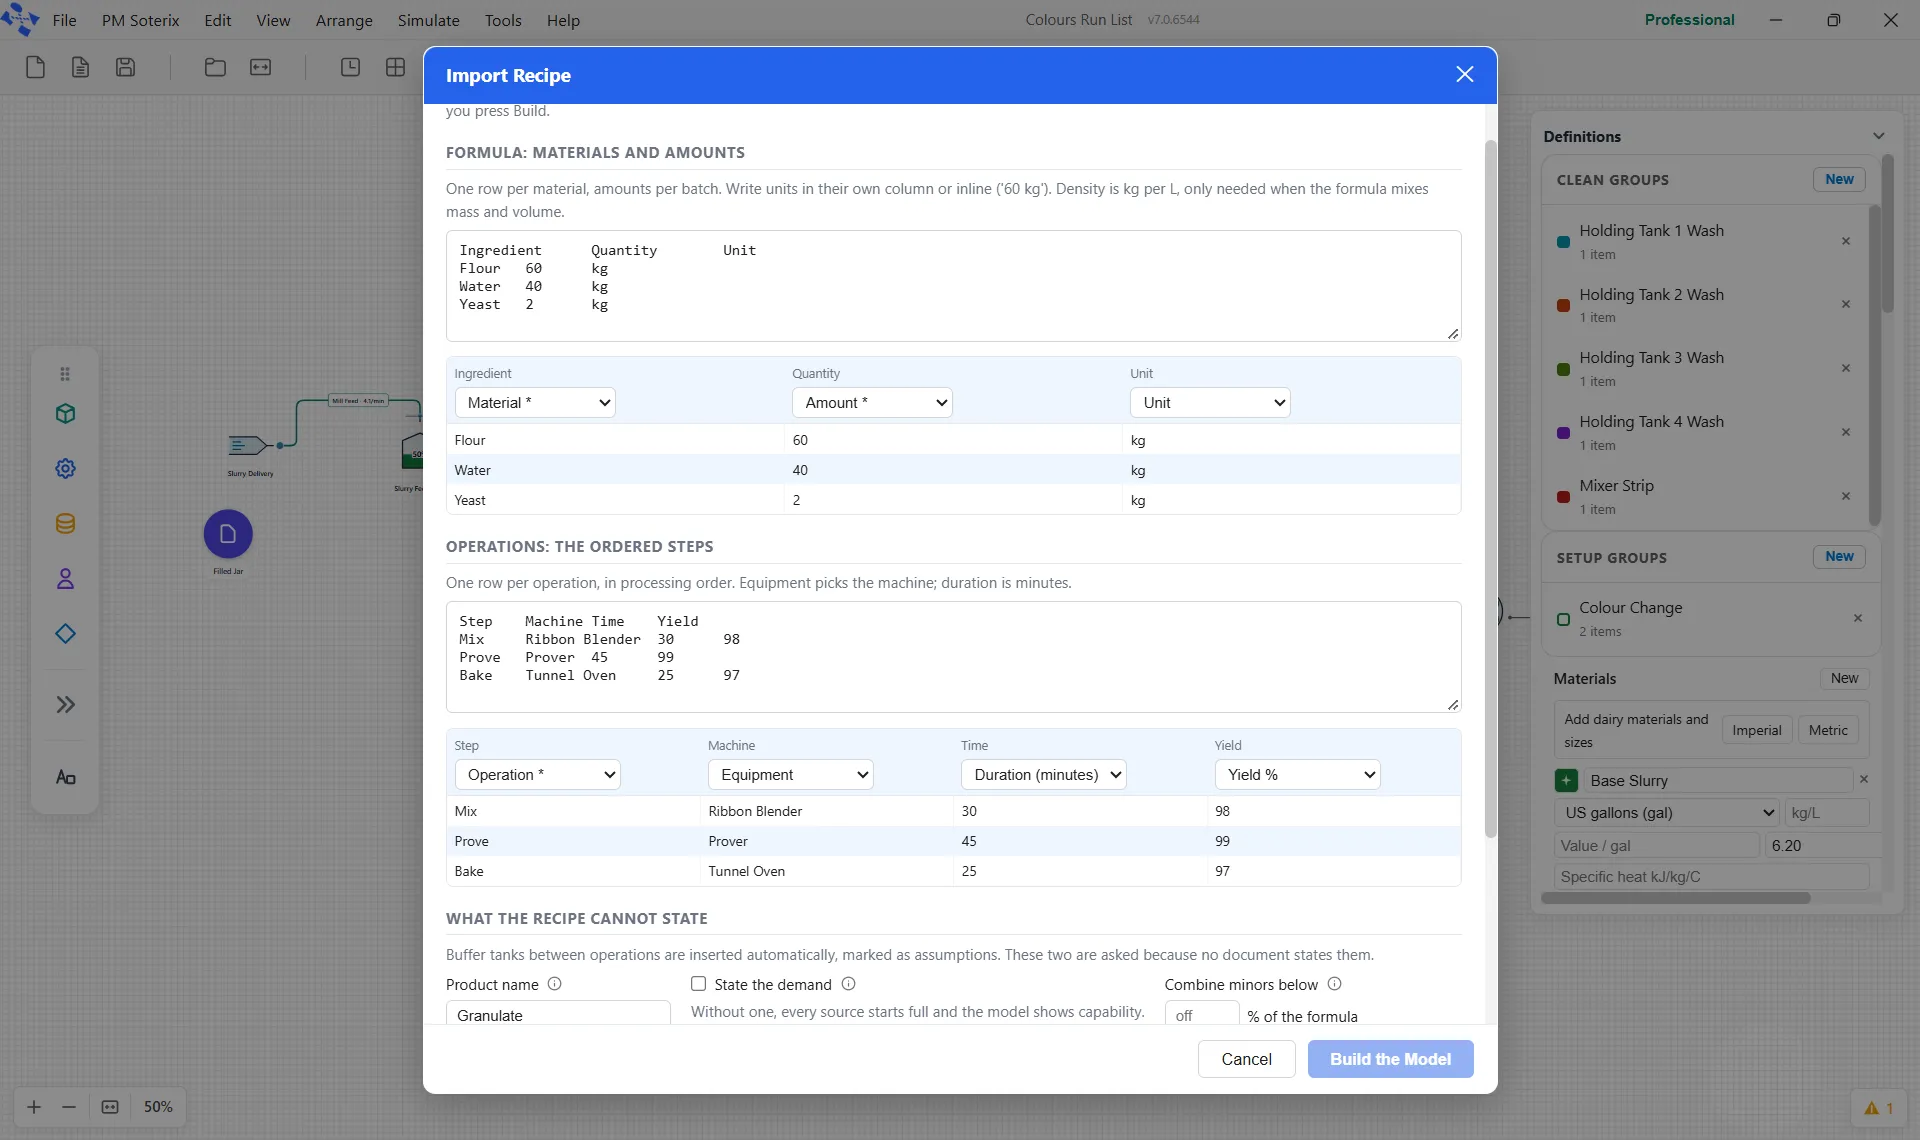Screen dimensions: 1920x1140
Task: Click New in Clean Groups header
Action: tap(1839, 180)
